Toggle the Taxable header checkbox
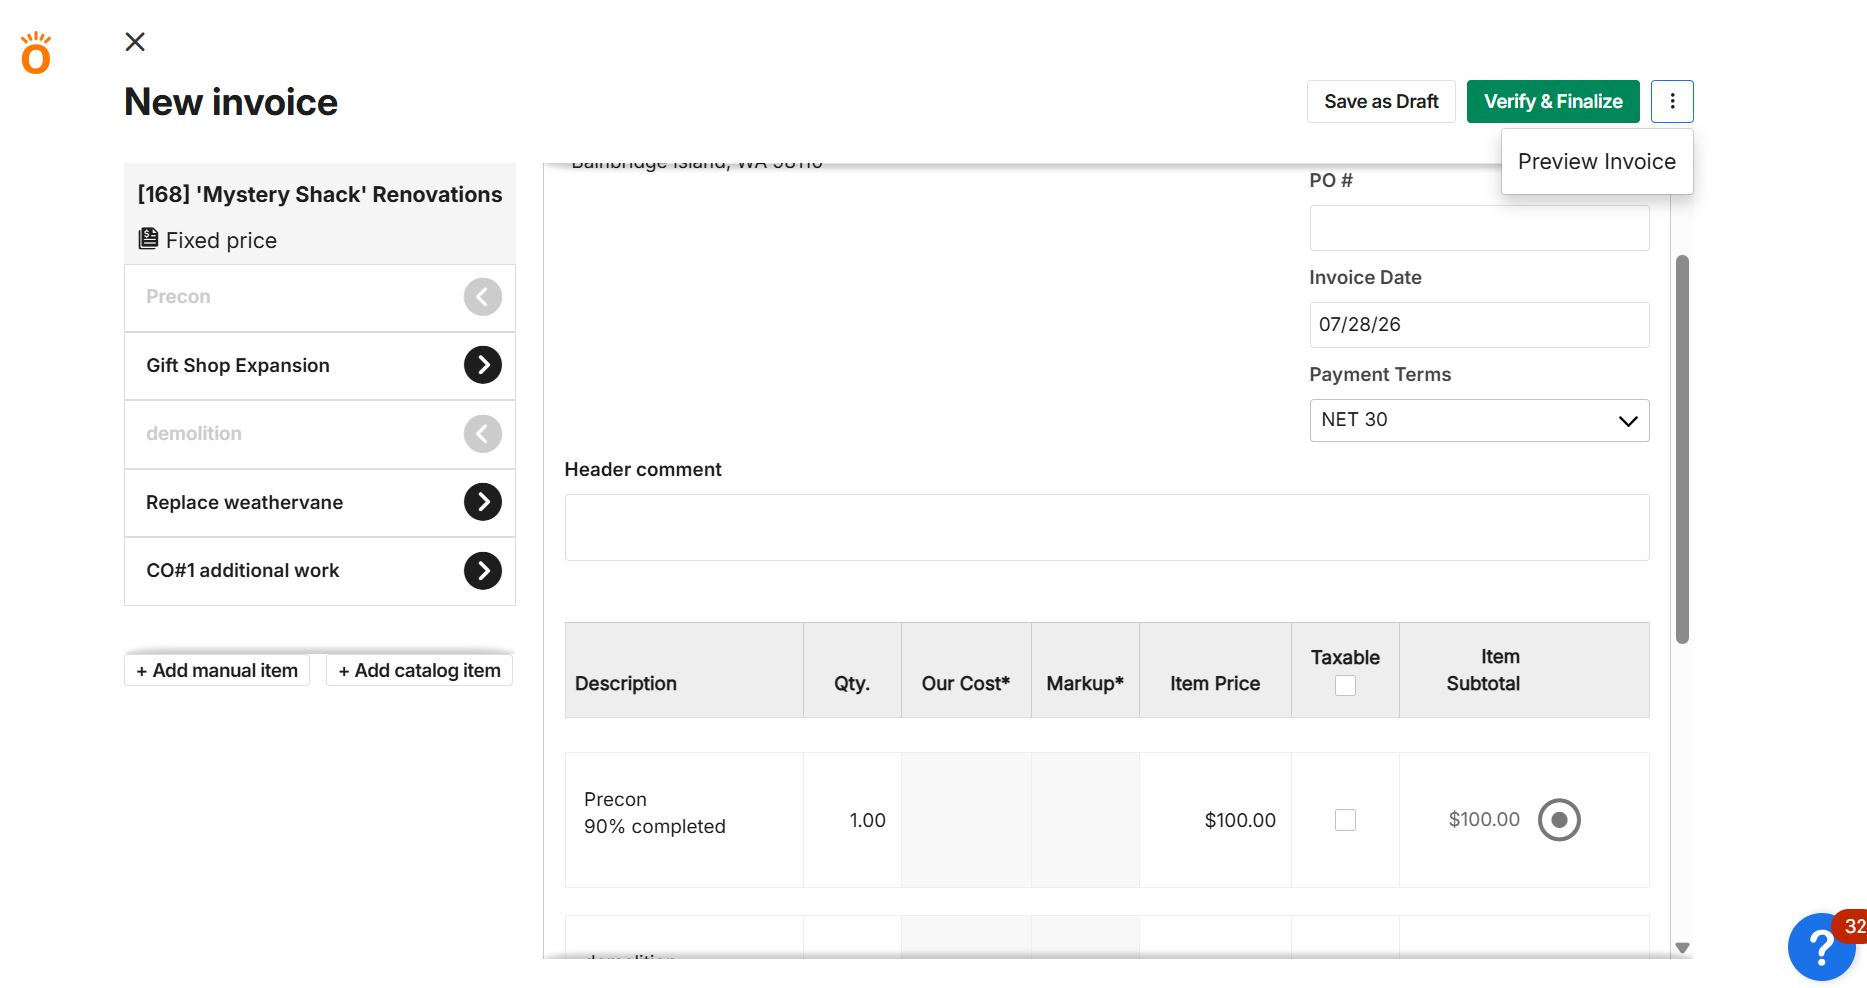 pos(1345,686)
